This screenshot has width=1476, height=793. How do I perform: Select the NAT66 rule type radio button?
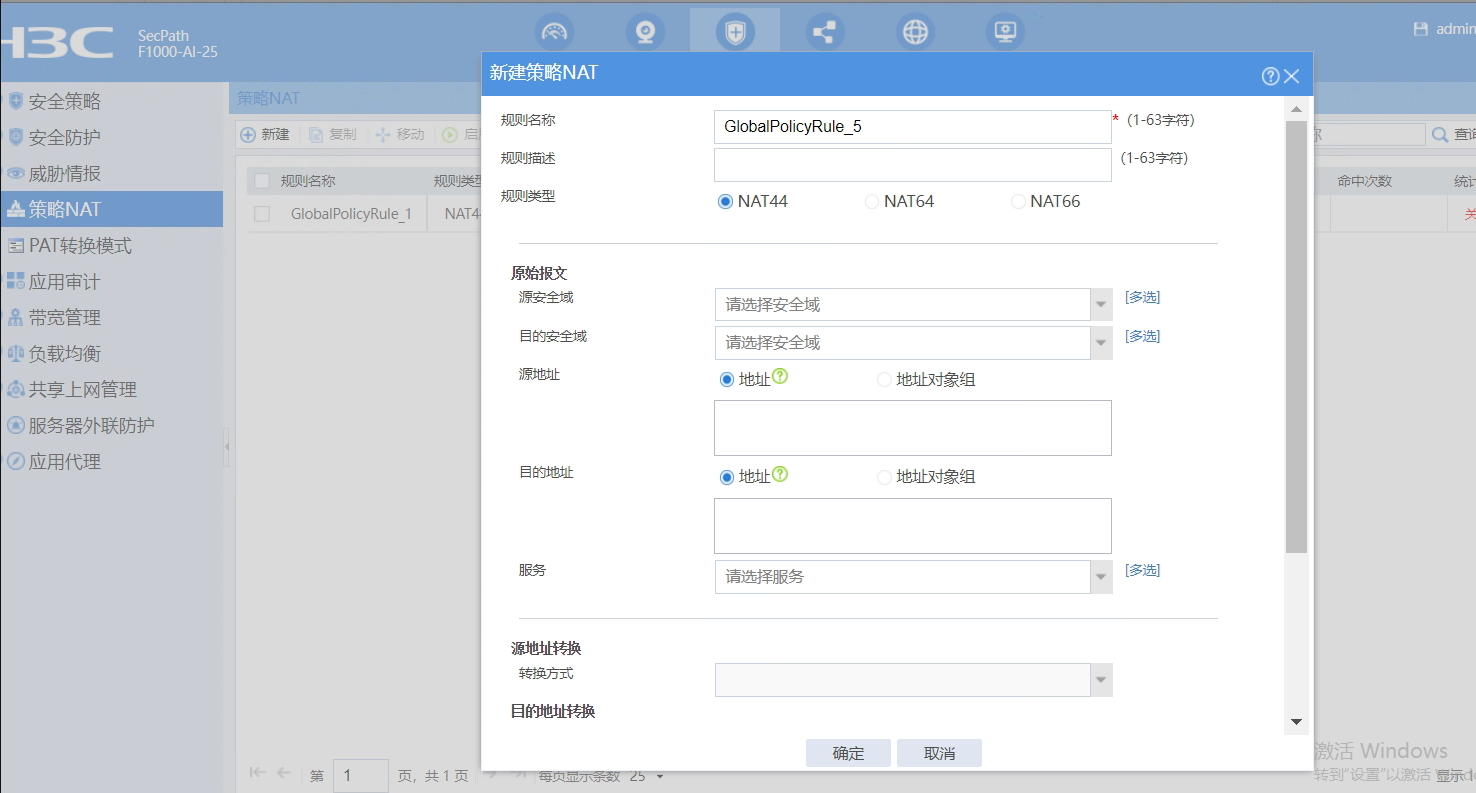click(x=1018, y=201)
